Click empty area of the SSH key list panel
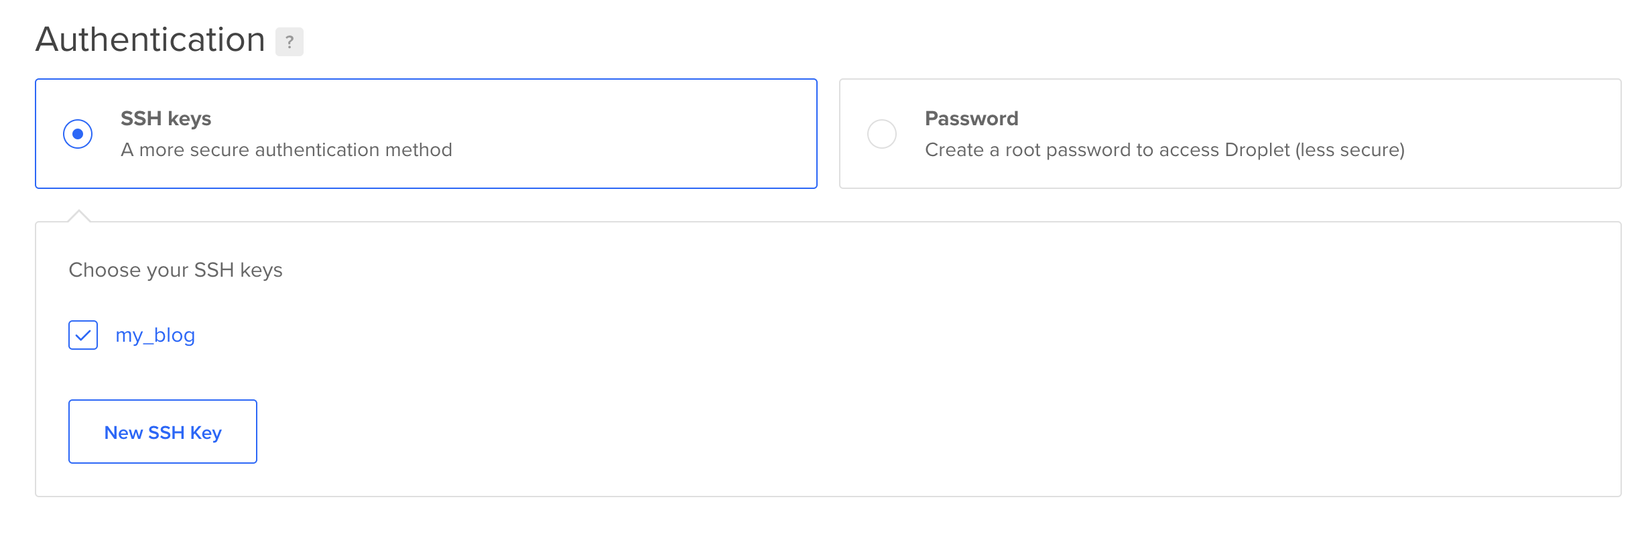The height and width of the screenshot is (536, 1650). 900,380
